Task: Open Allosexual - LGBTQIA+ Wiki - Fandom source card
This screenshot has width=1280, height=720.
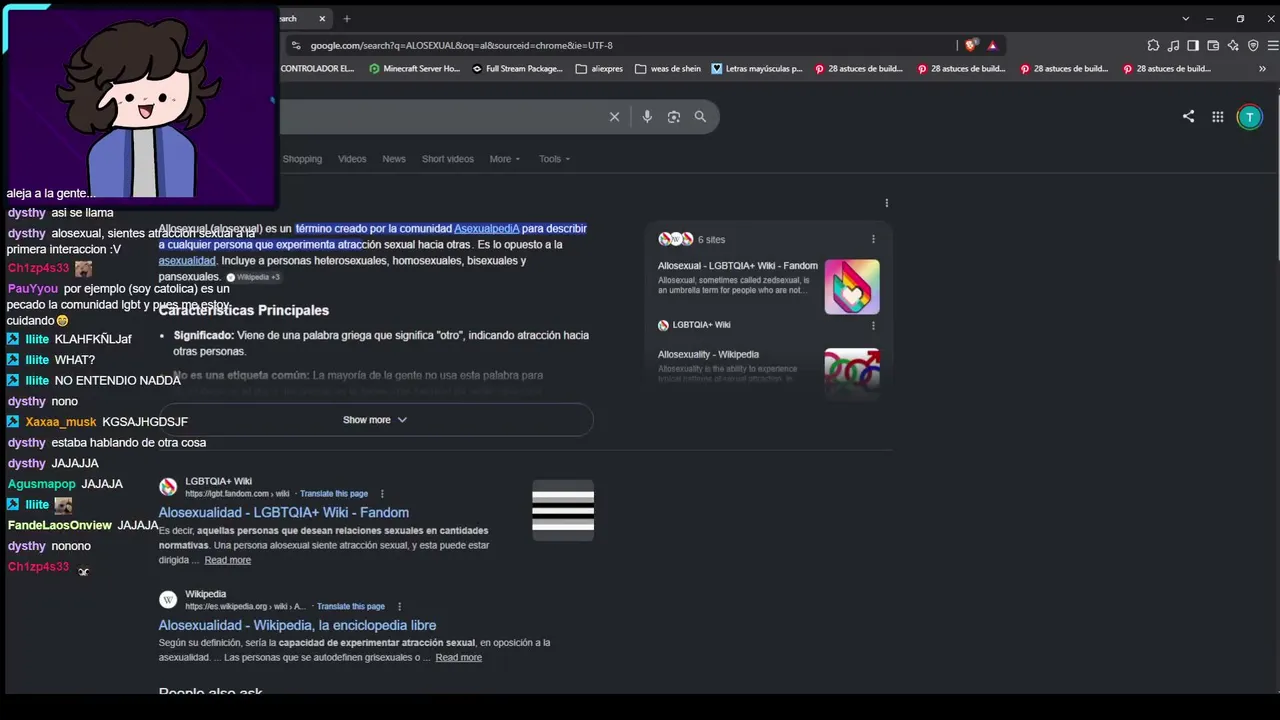Action: 738,266
